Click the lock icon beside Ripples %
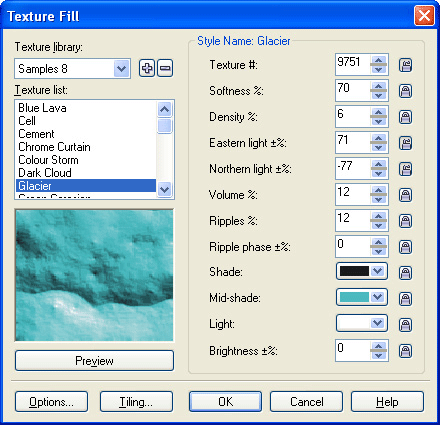The height and width of the screenshot is (425, 440). (405, 221)
